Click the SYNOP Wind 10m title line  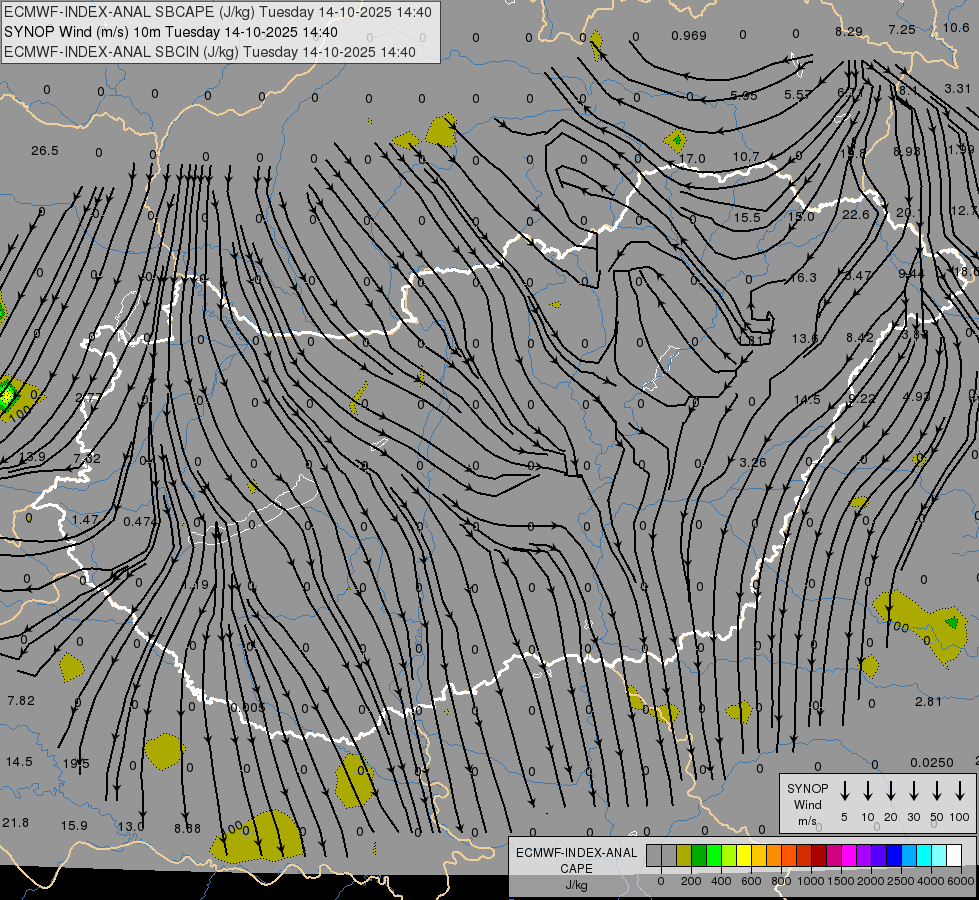coord(171,32)
